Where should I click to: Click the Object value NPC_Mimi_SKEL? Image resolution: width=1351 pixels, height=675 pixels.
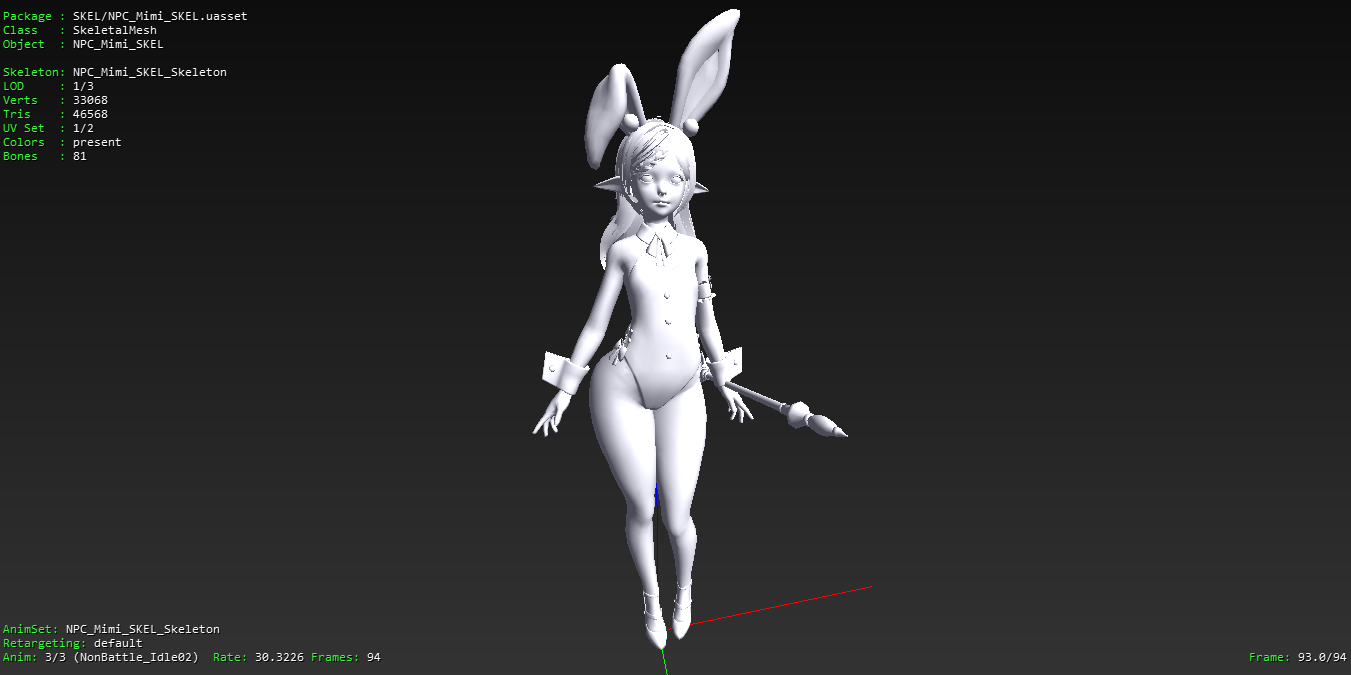tap(118, 44)
